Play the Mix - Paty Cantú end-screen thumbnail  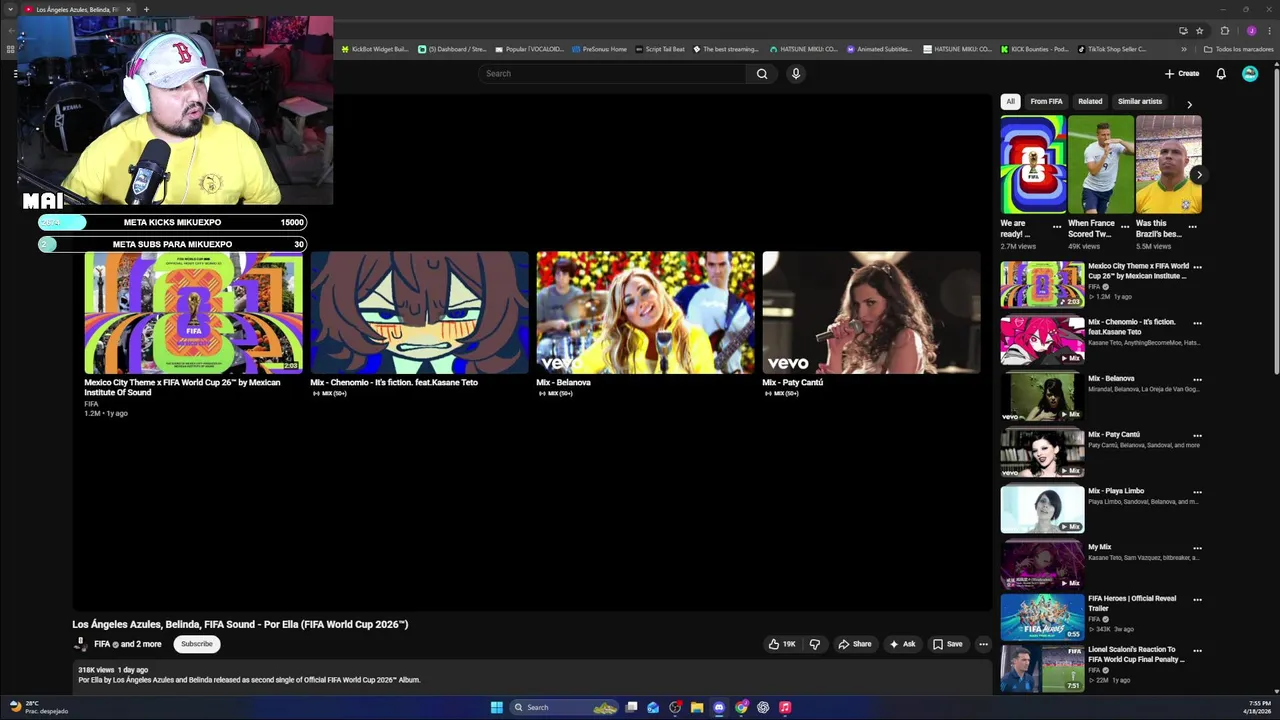click(871, 312)
